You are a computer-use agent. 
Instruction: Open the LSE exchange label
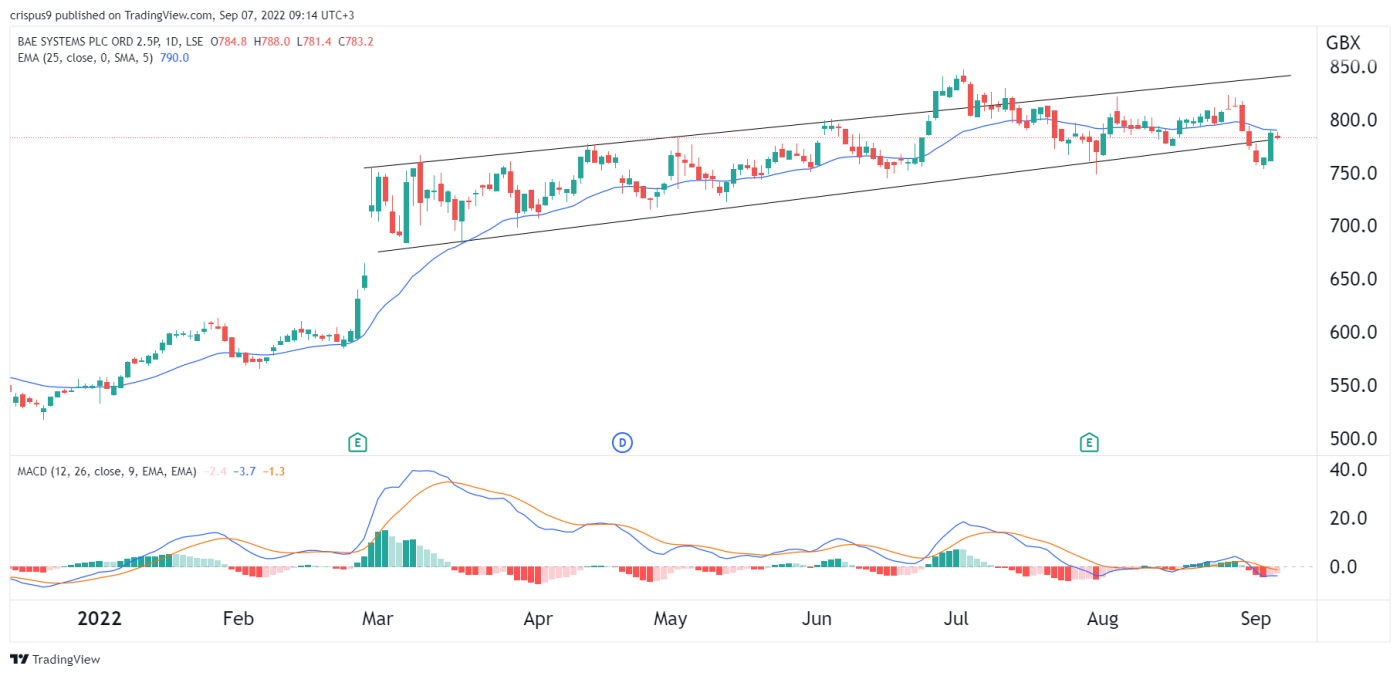pos(193,42)
